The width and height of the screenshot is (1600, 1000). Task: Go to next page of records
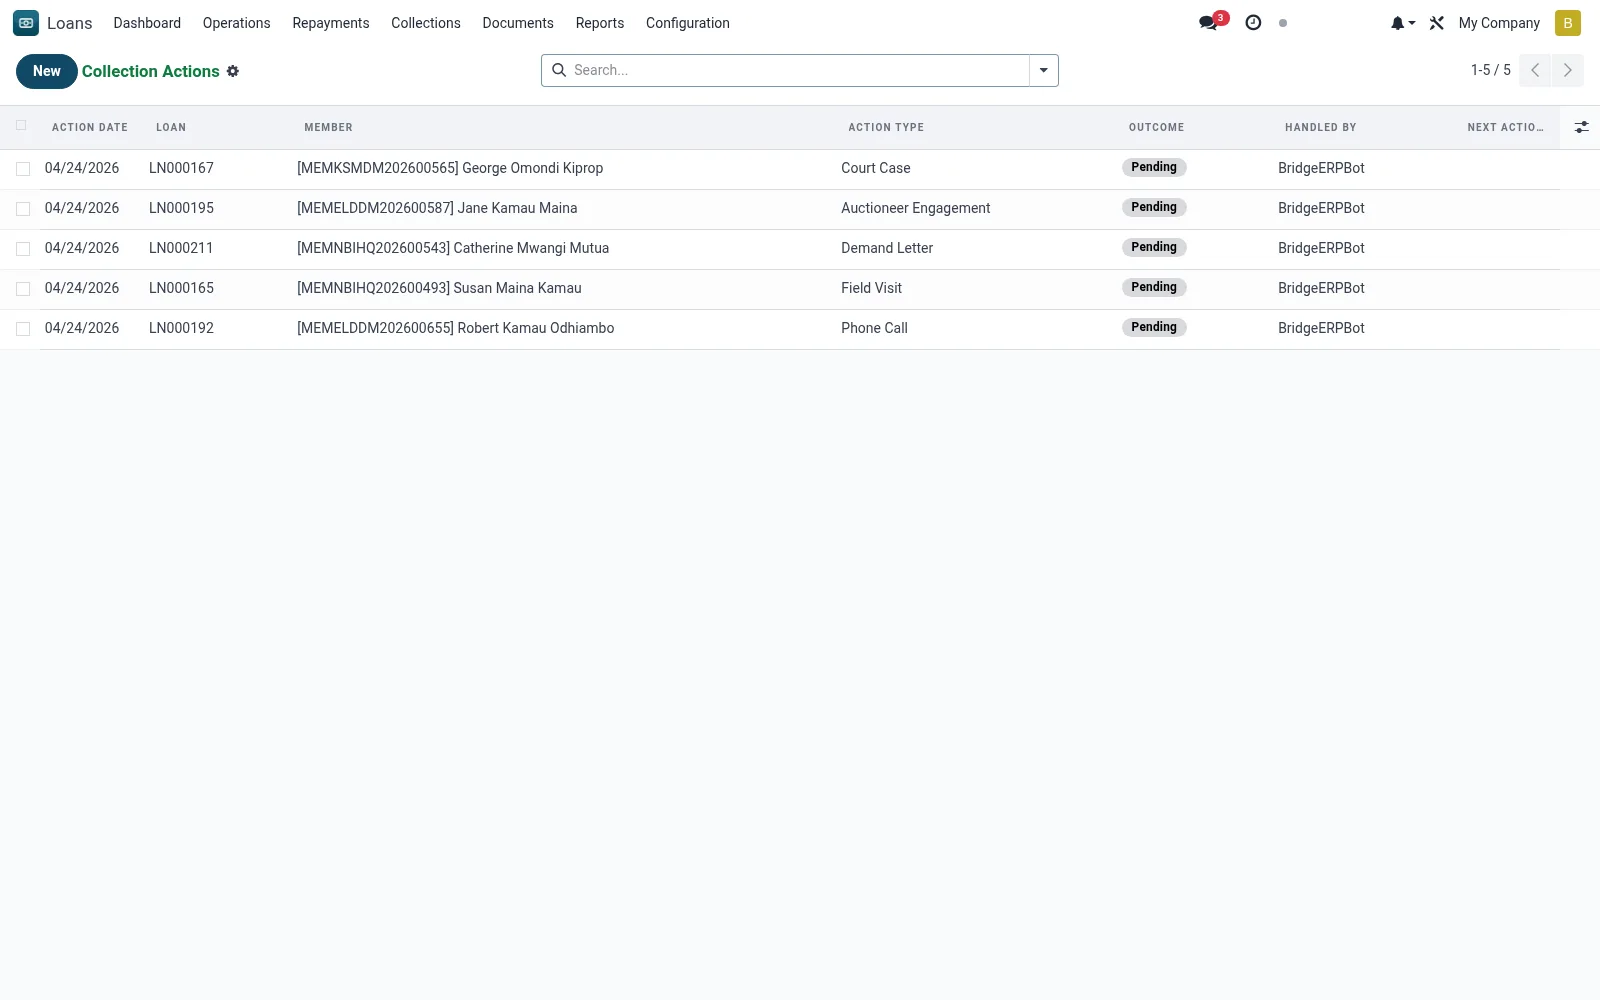coord(1567,70)
